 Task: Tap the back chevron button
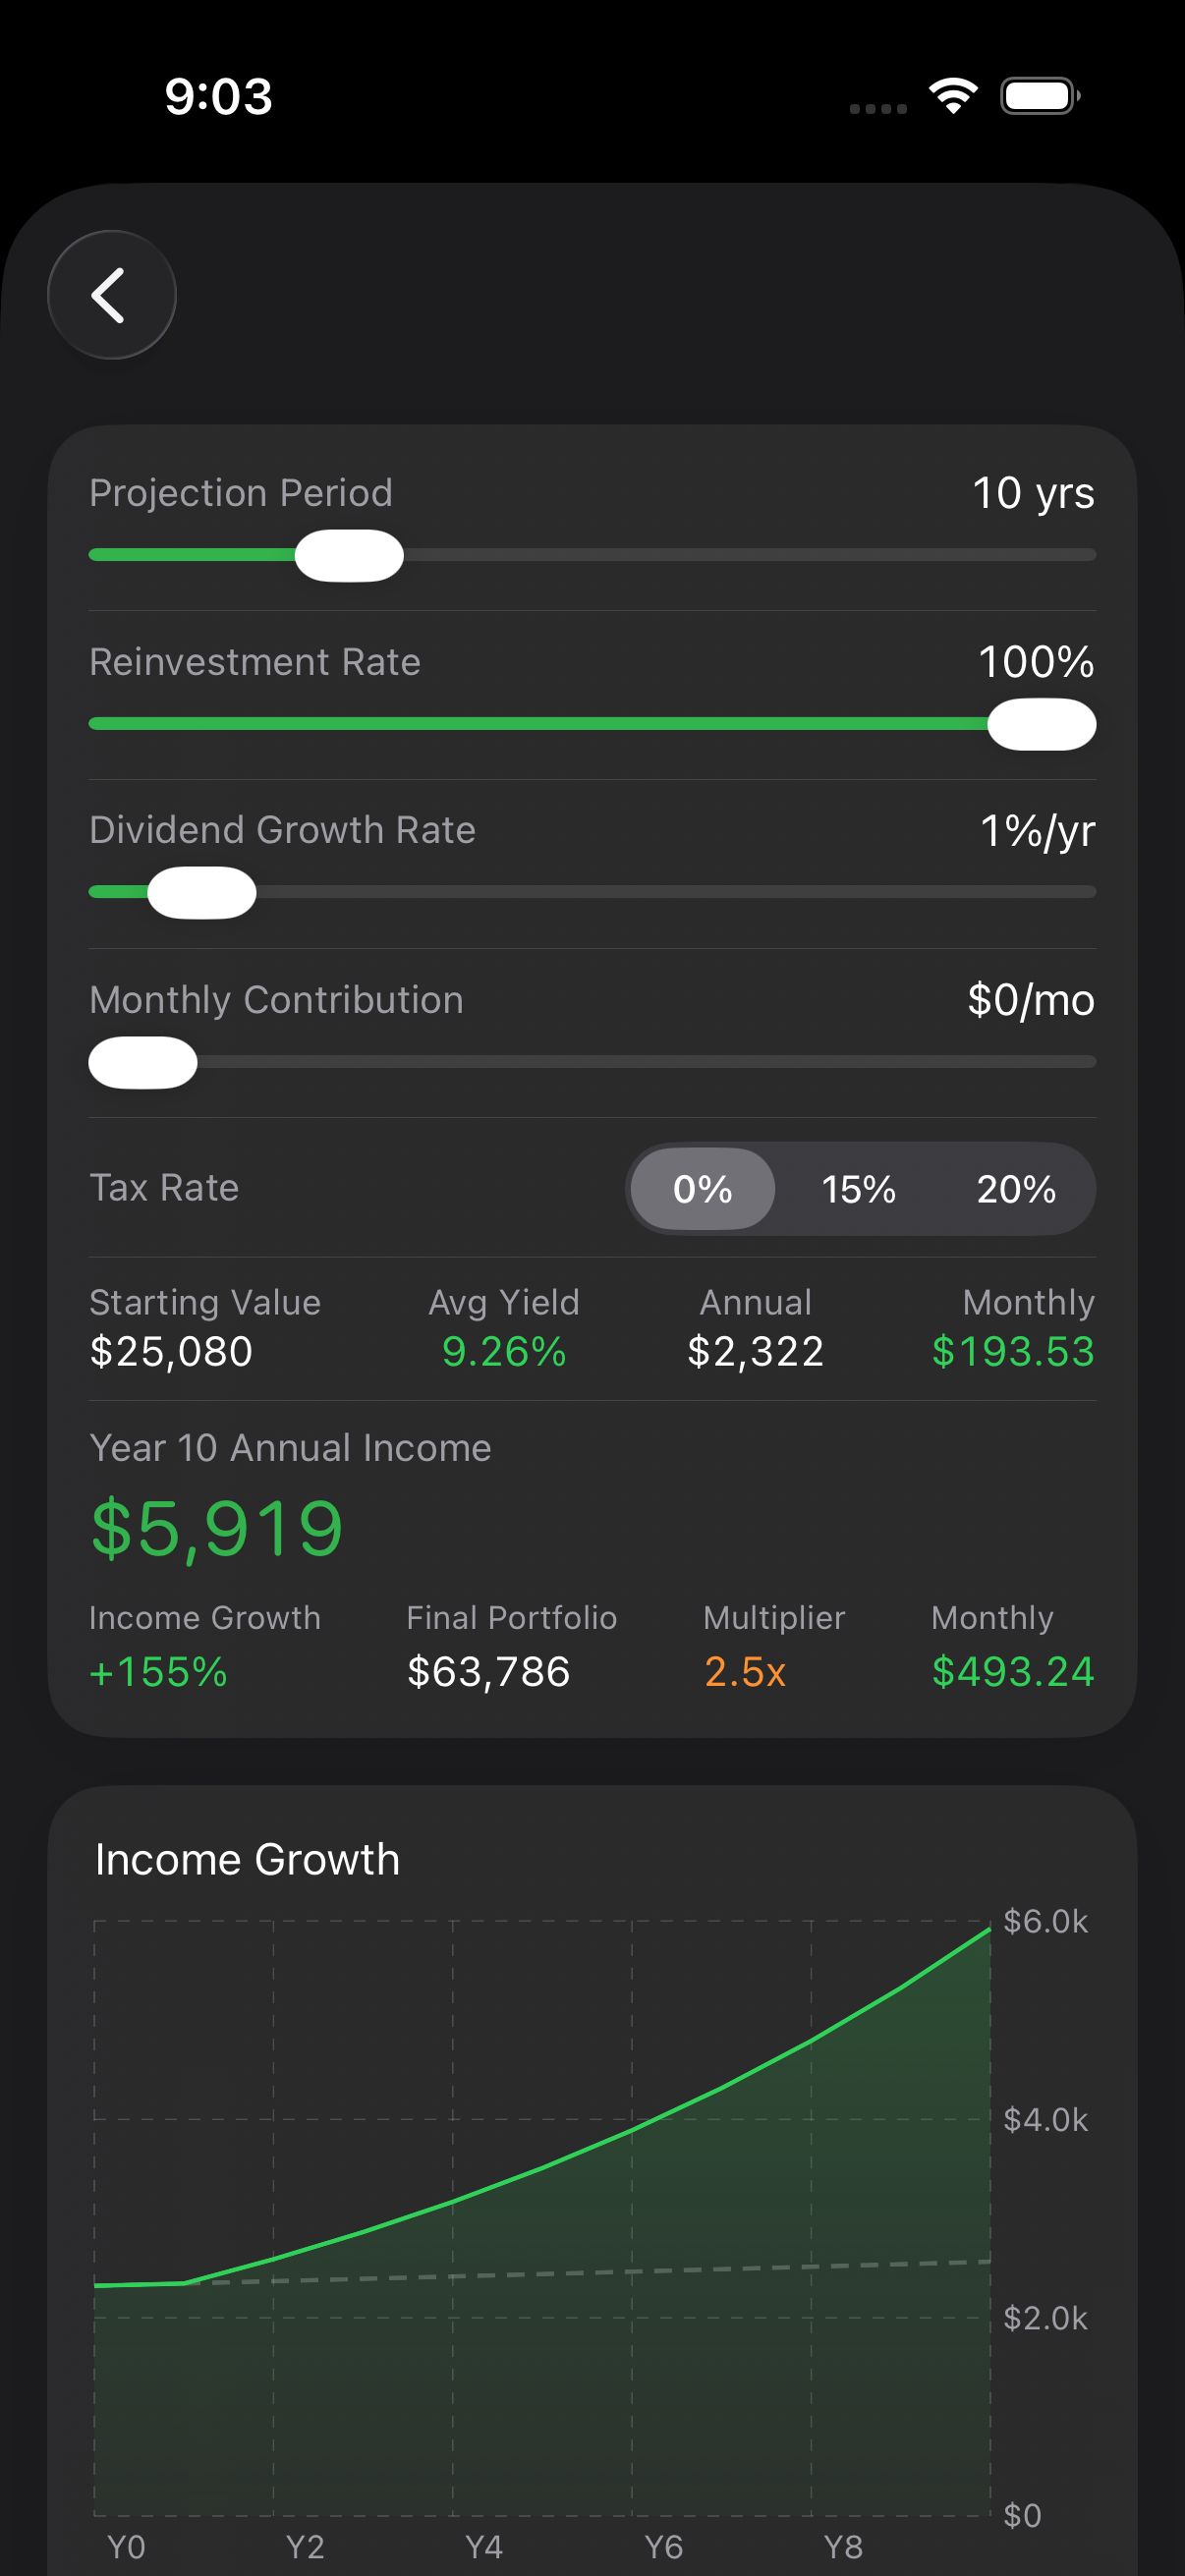111,295
